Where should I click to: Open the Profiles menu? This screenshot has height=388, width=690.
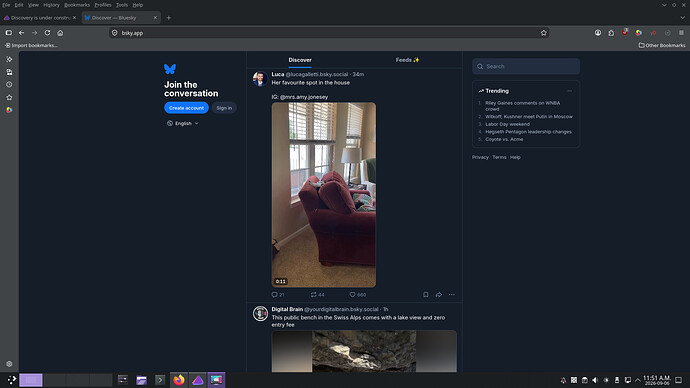[103, 5]
